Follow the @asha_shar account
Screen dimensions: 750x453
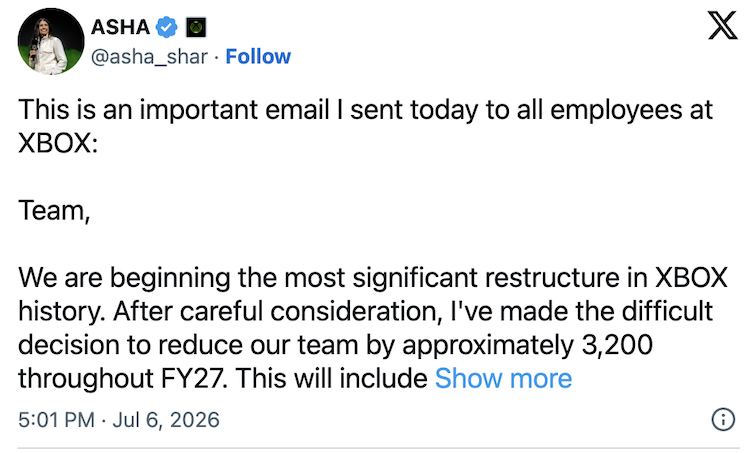click(258, 56)
